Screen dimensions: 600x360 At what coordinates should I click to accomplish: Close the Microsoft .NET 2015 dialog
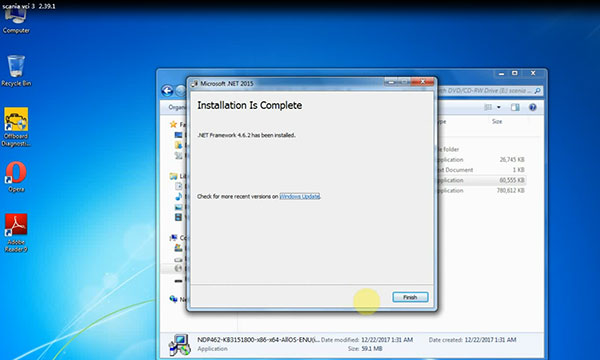(x=423, y=81)
